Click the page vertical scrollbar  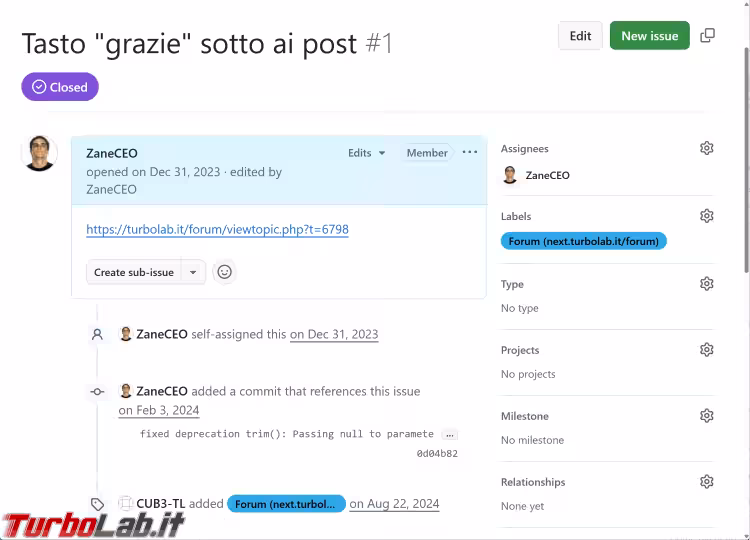[746, 160]
